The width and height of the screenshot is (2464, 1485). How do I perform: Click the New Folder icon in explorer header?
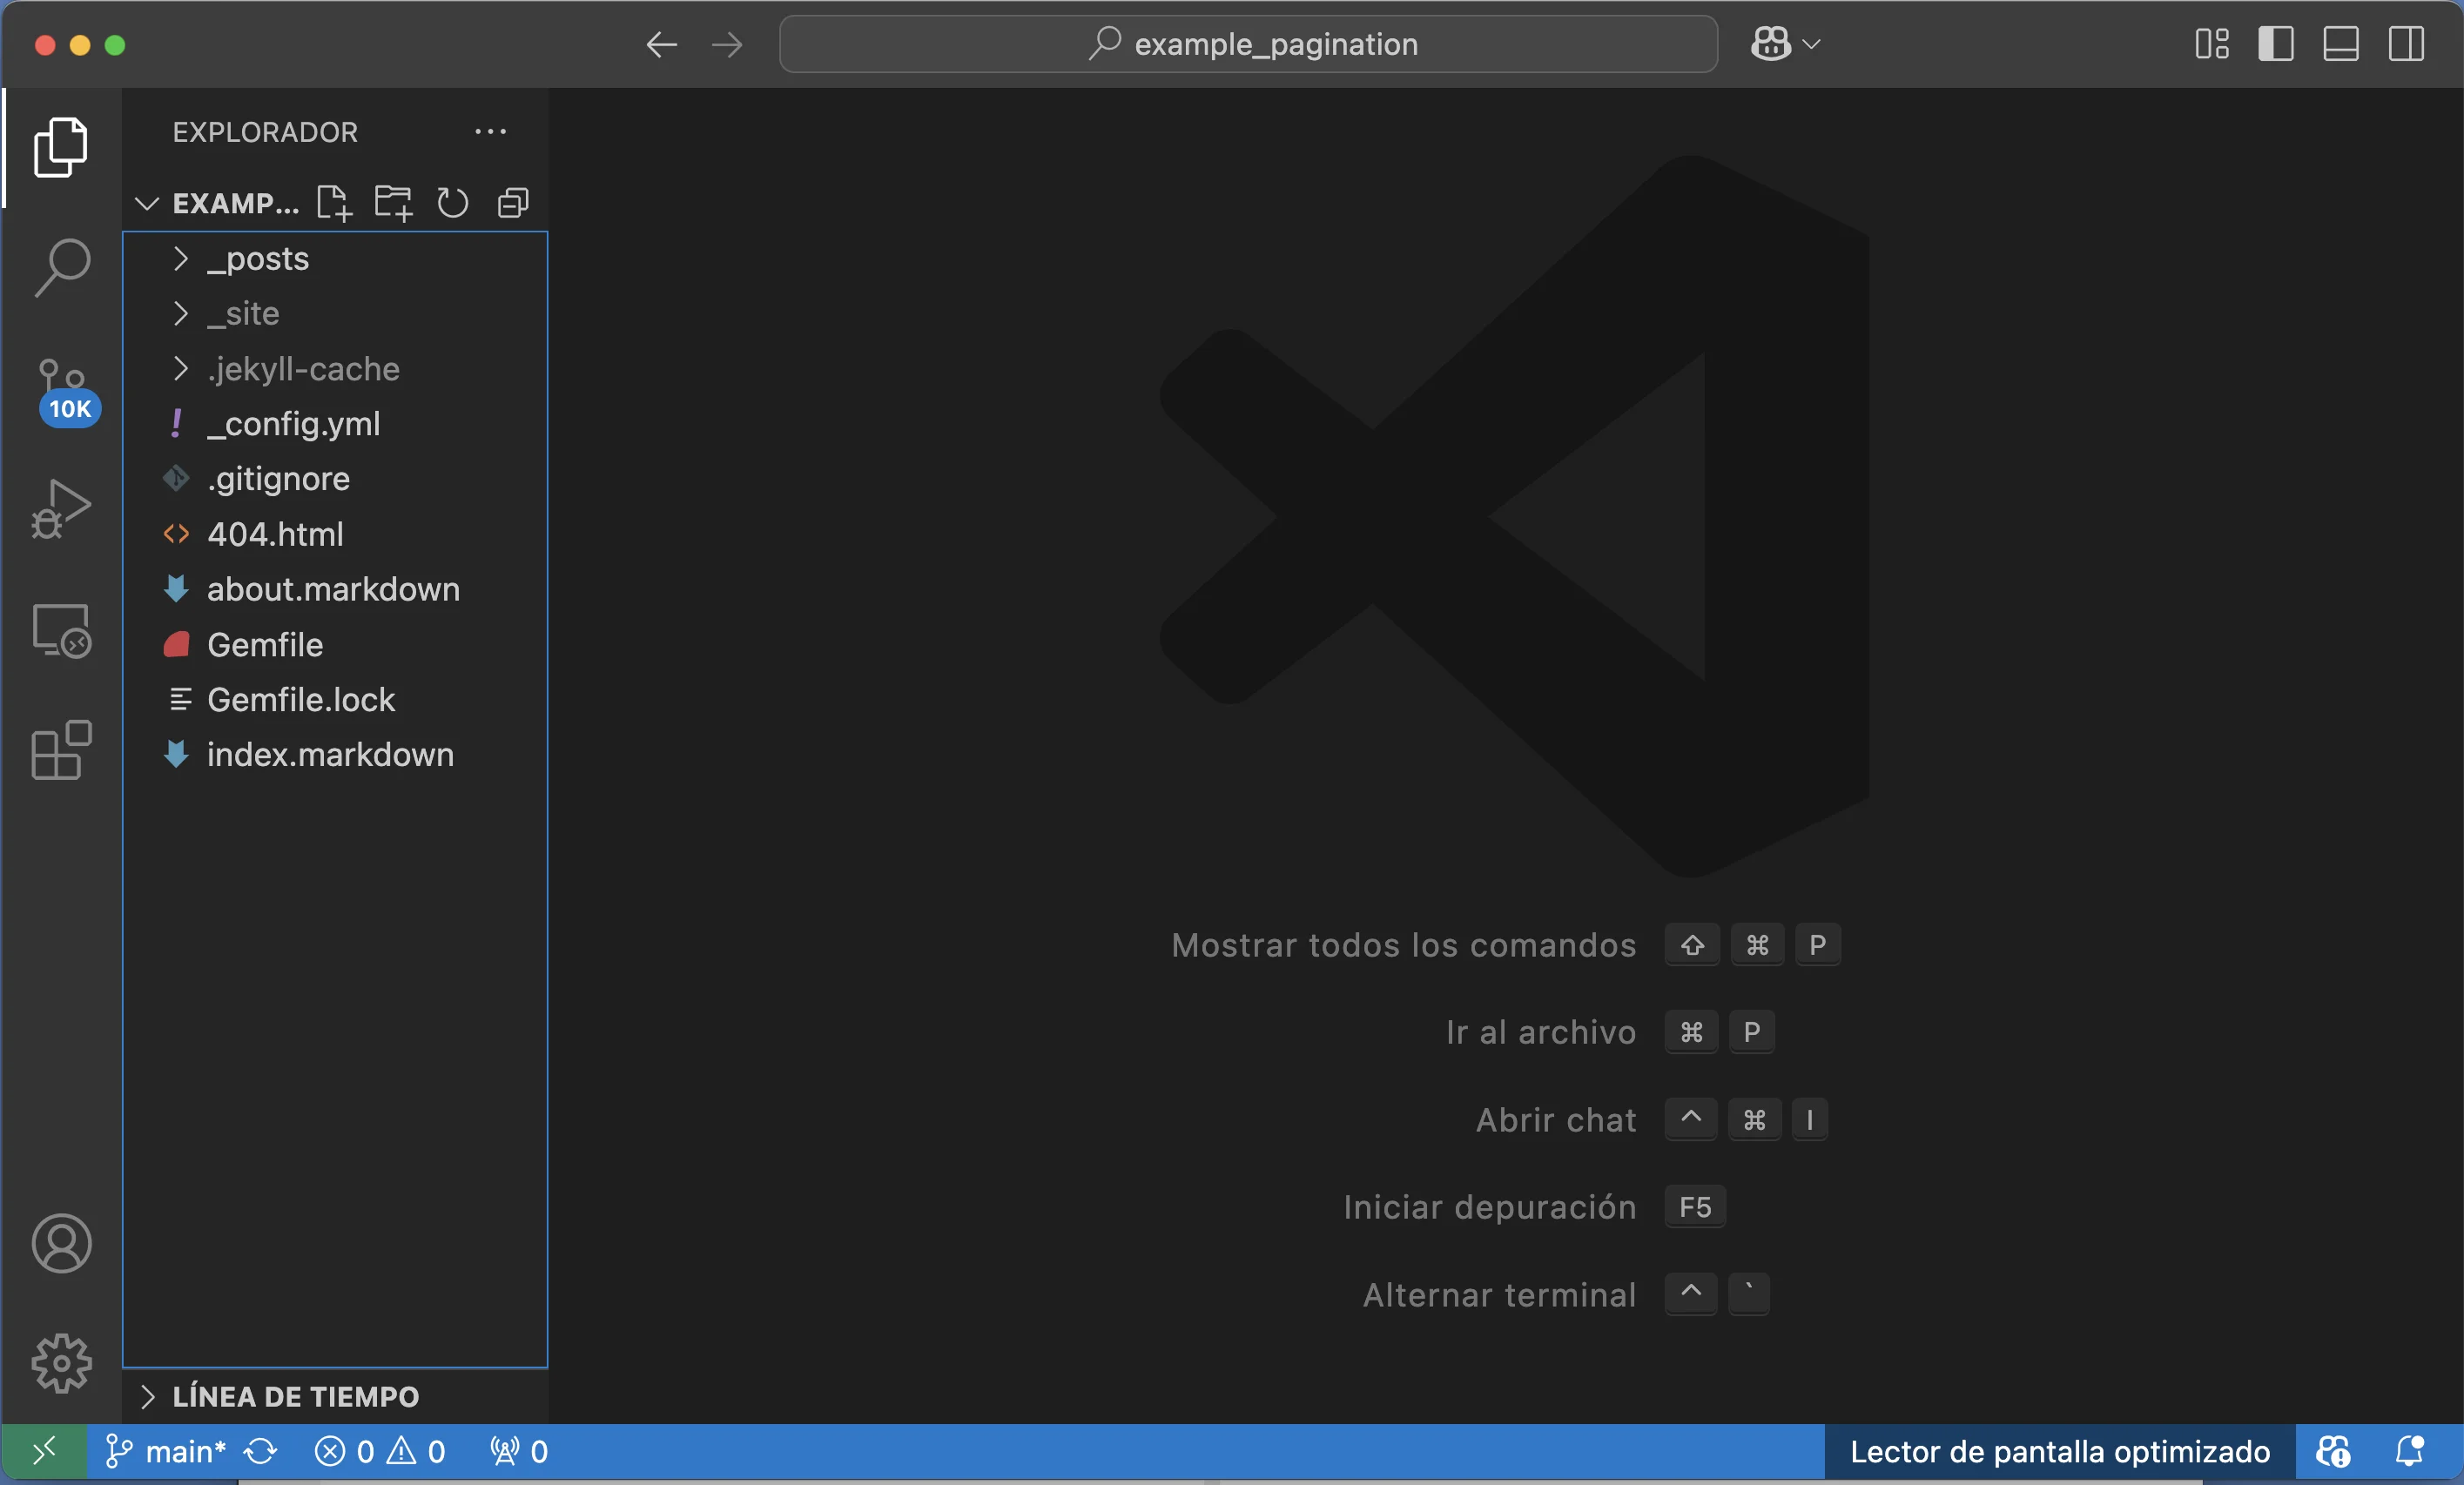click(393, 203)
